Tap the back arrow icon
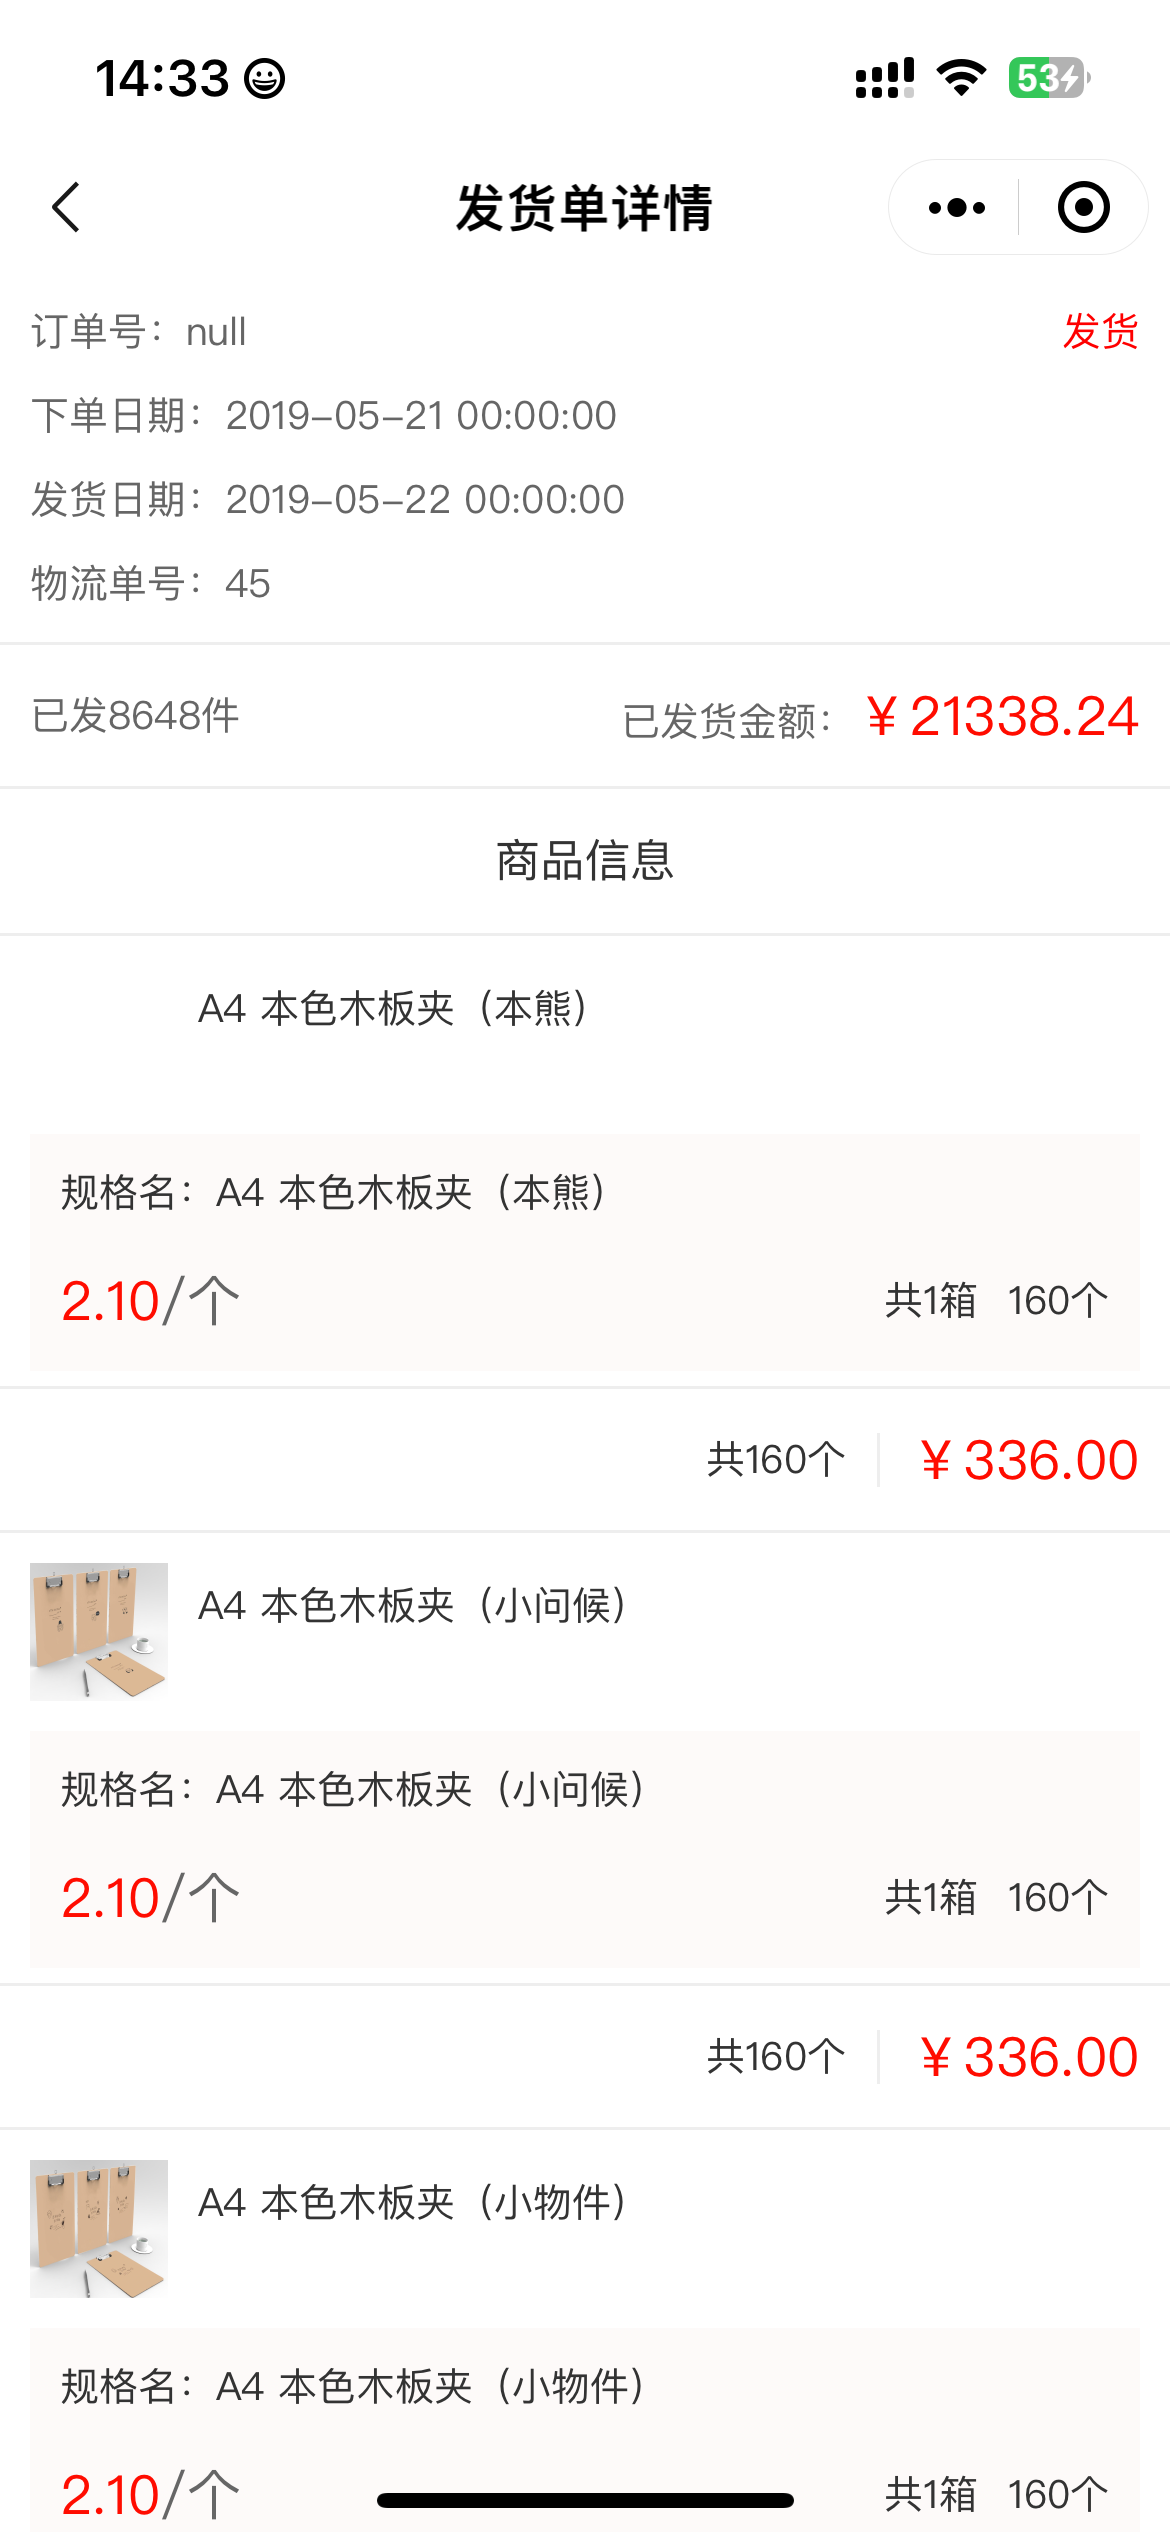This screenshot has width=1170, height=2532. 66,208
